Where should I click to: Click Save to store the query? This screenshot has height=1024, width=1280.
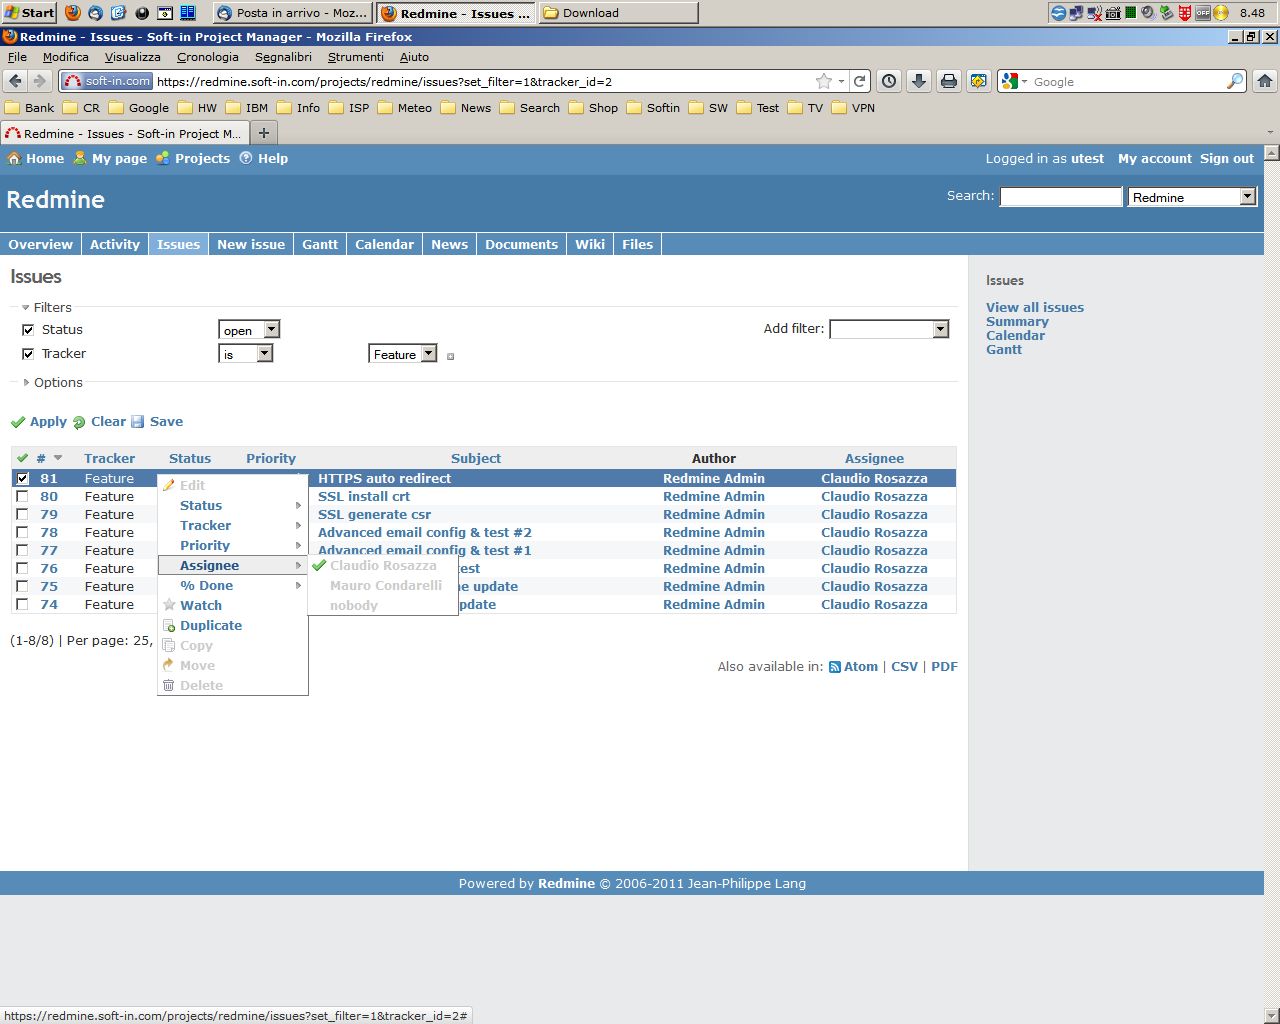pyautogui.click(x=157, y=422)
